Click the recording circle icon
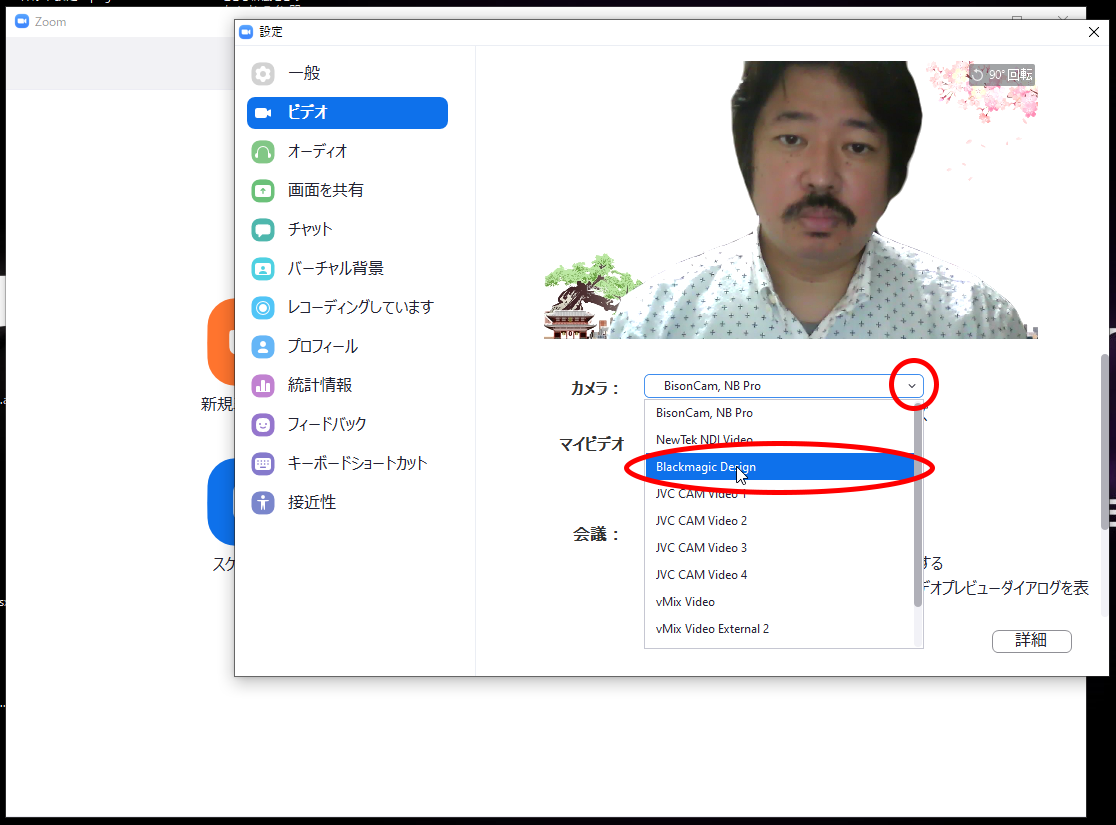The image size is (1116, 825). click(x=263, y=308)
